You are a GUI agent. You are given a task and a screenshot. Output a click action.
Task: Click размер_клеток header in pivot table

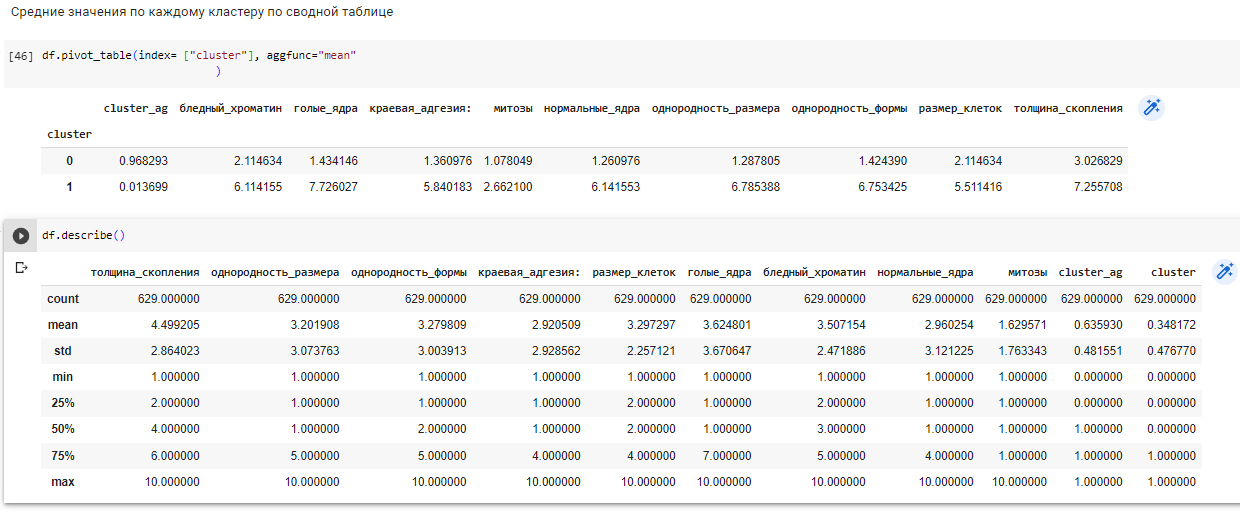coord(960,108)
